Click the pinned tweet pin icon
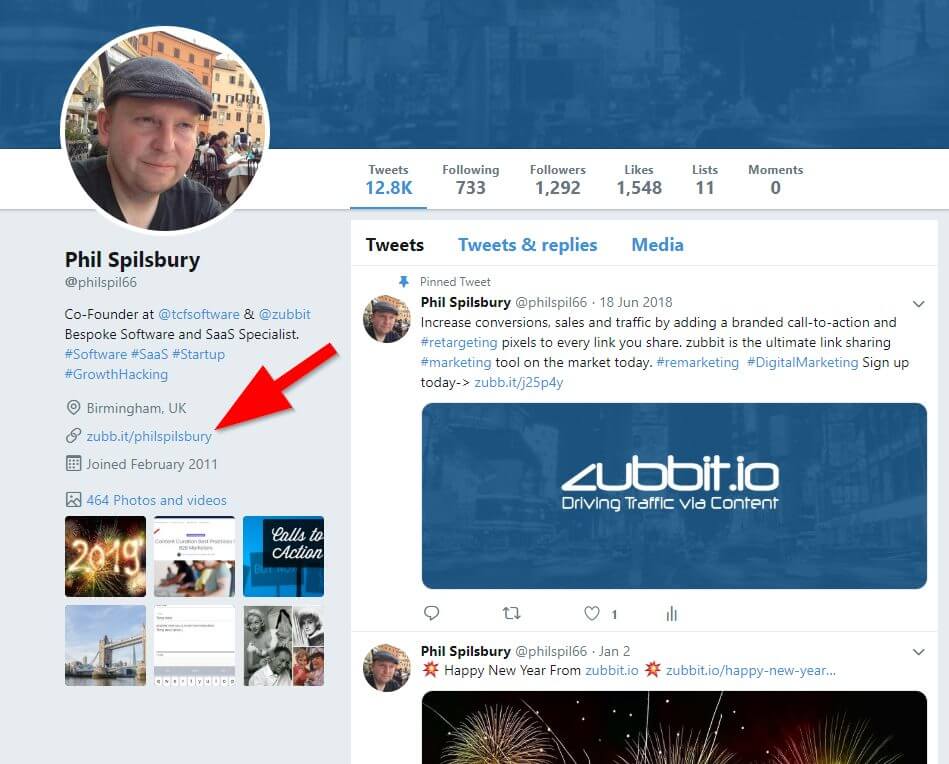949x764 pixels. pos(404,282)
